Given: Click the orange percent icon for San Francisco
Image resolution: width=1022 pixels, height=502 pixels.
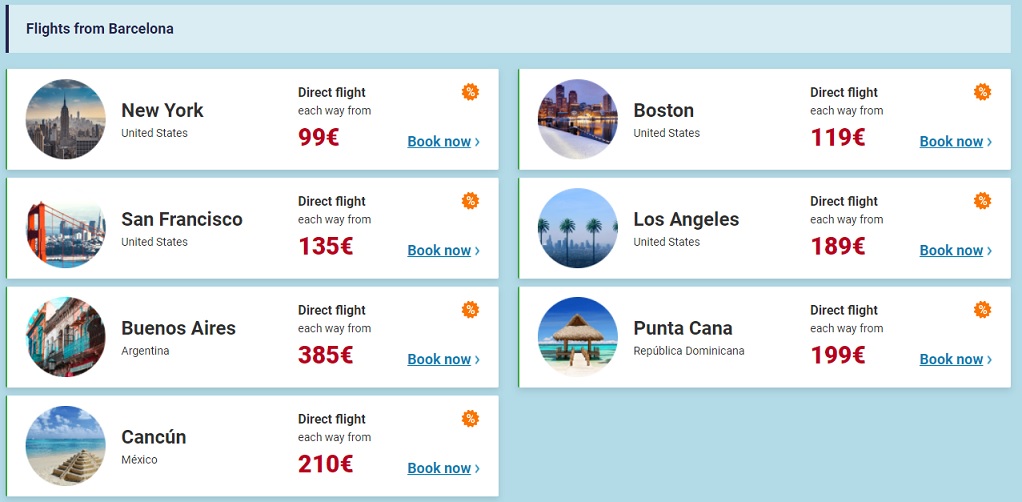Looking at the screenshot, I should point(470,201).
